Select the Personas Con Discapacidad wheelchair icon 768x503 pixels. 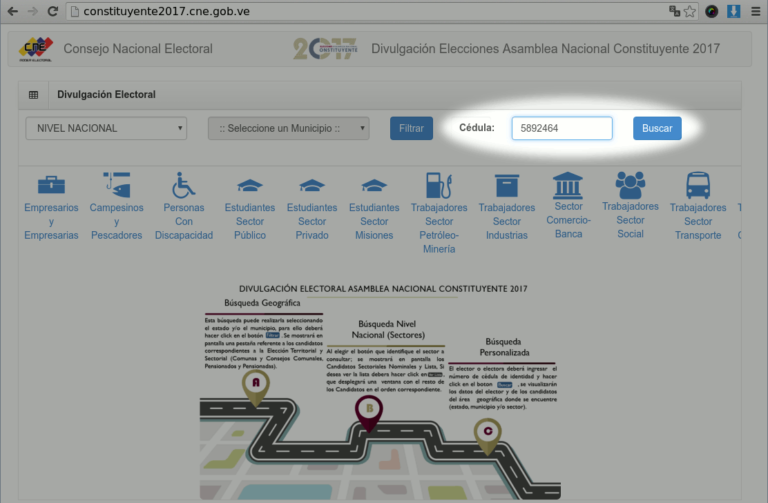[184, 185]
